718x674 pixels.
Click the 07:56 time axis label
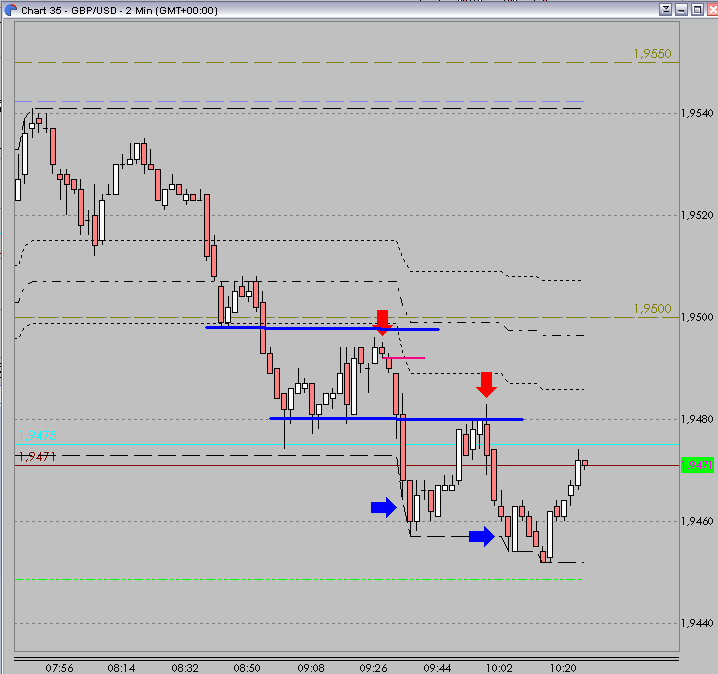coord(59,668)
